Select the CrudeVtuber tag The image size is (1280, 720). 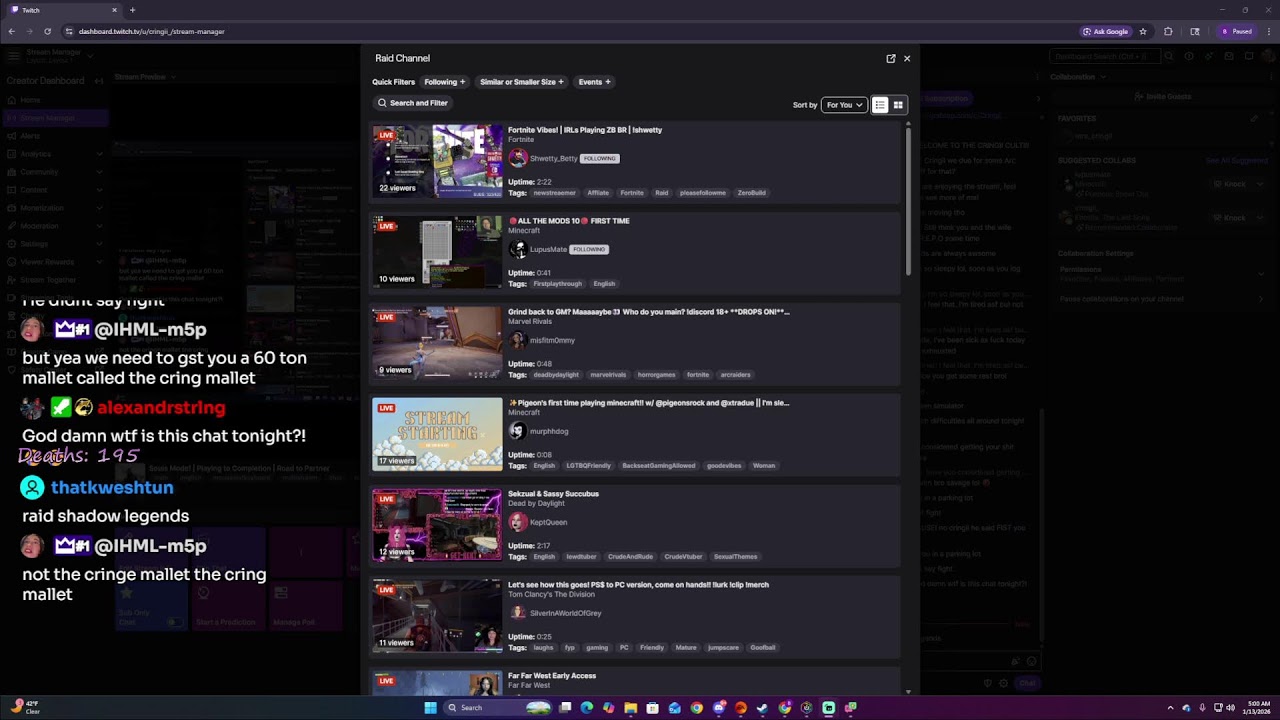[683, 557]
